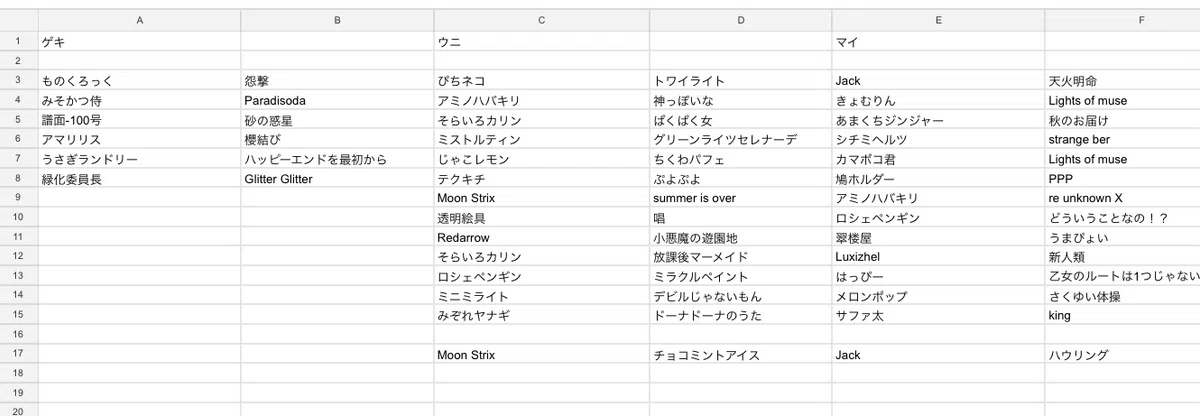Click the Redarrow cell
Viewport: 1200px width, 416px height.
point(541,238)
